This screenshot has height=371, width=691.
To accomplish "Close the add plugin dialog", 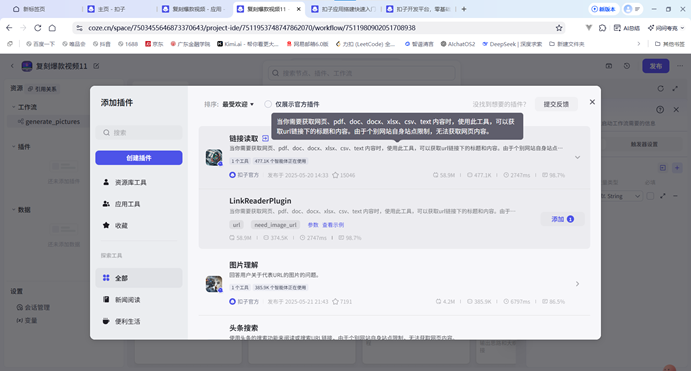I will coord(592,102).
